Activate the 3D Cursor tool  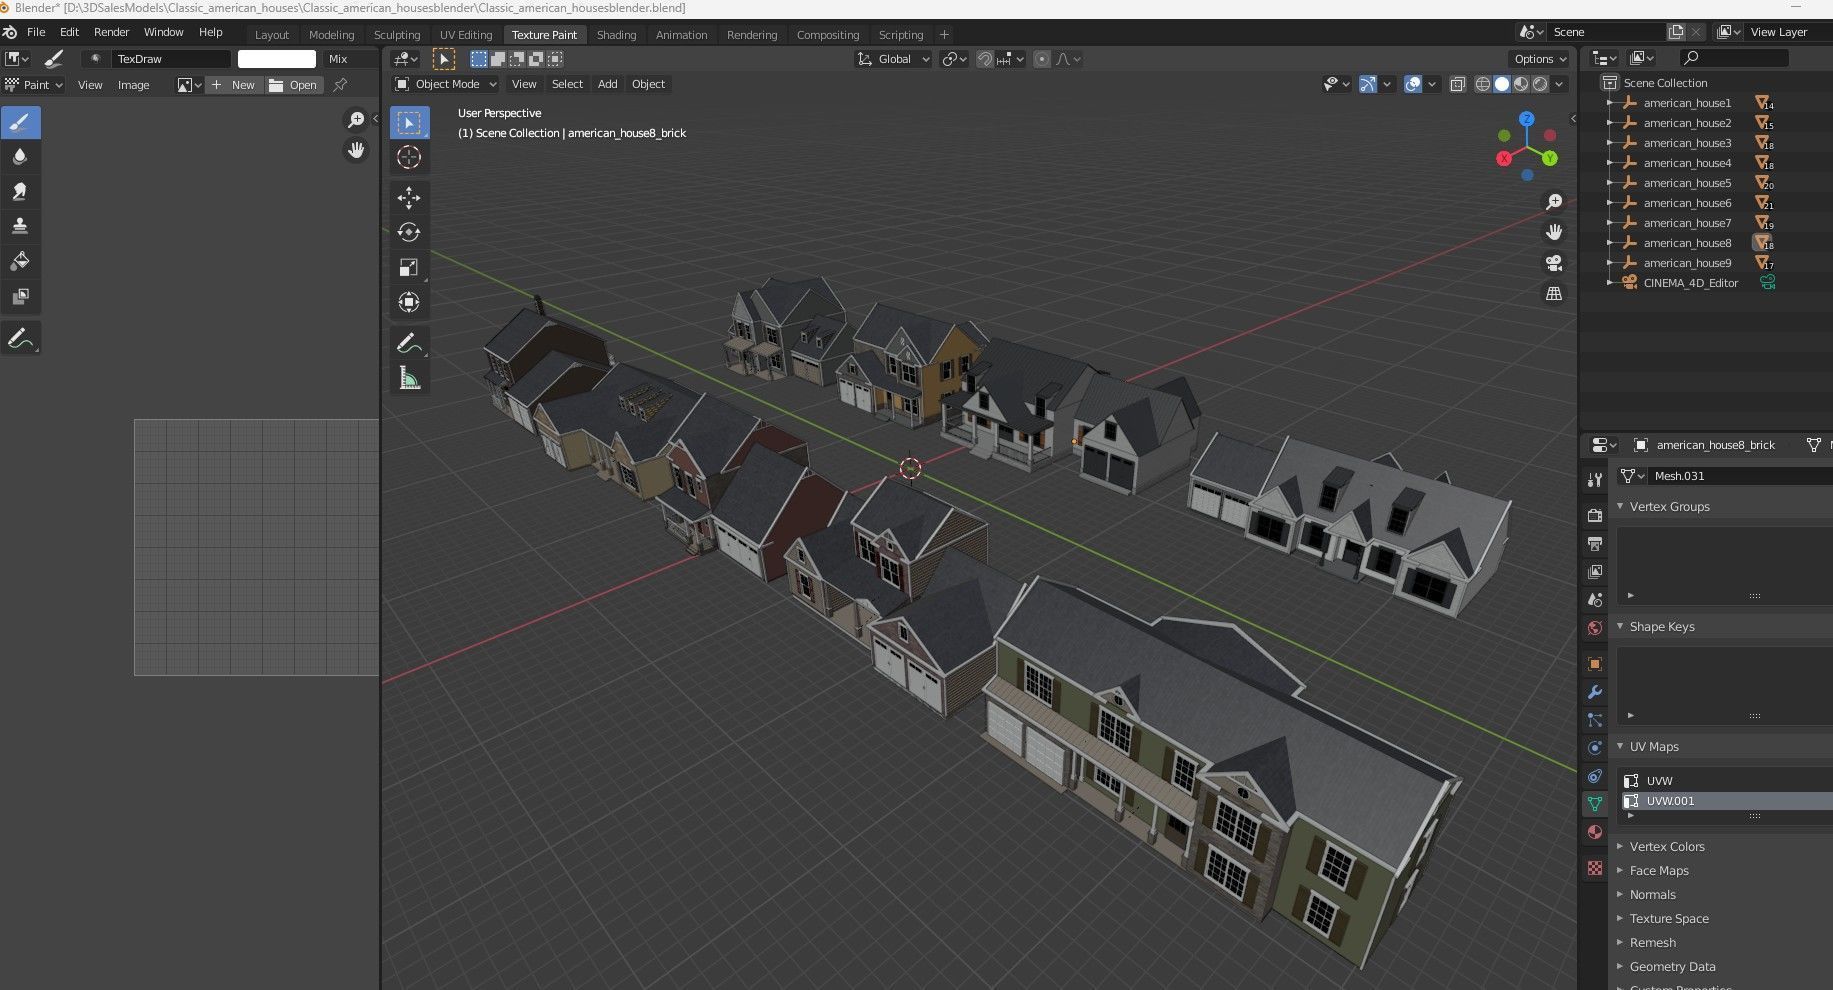point(409,158)
